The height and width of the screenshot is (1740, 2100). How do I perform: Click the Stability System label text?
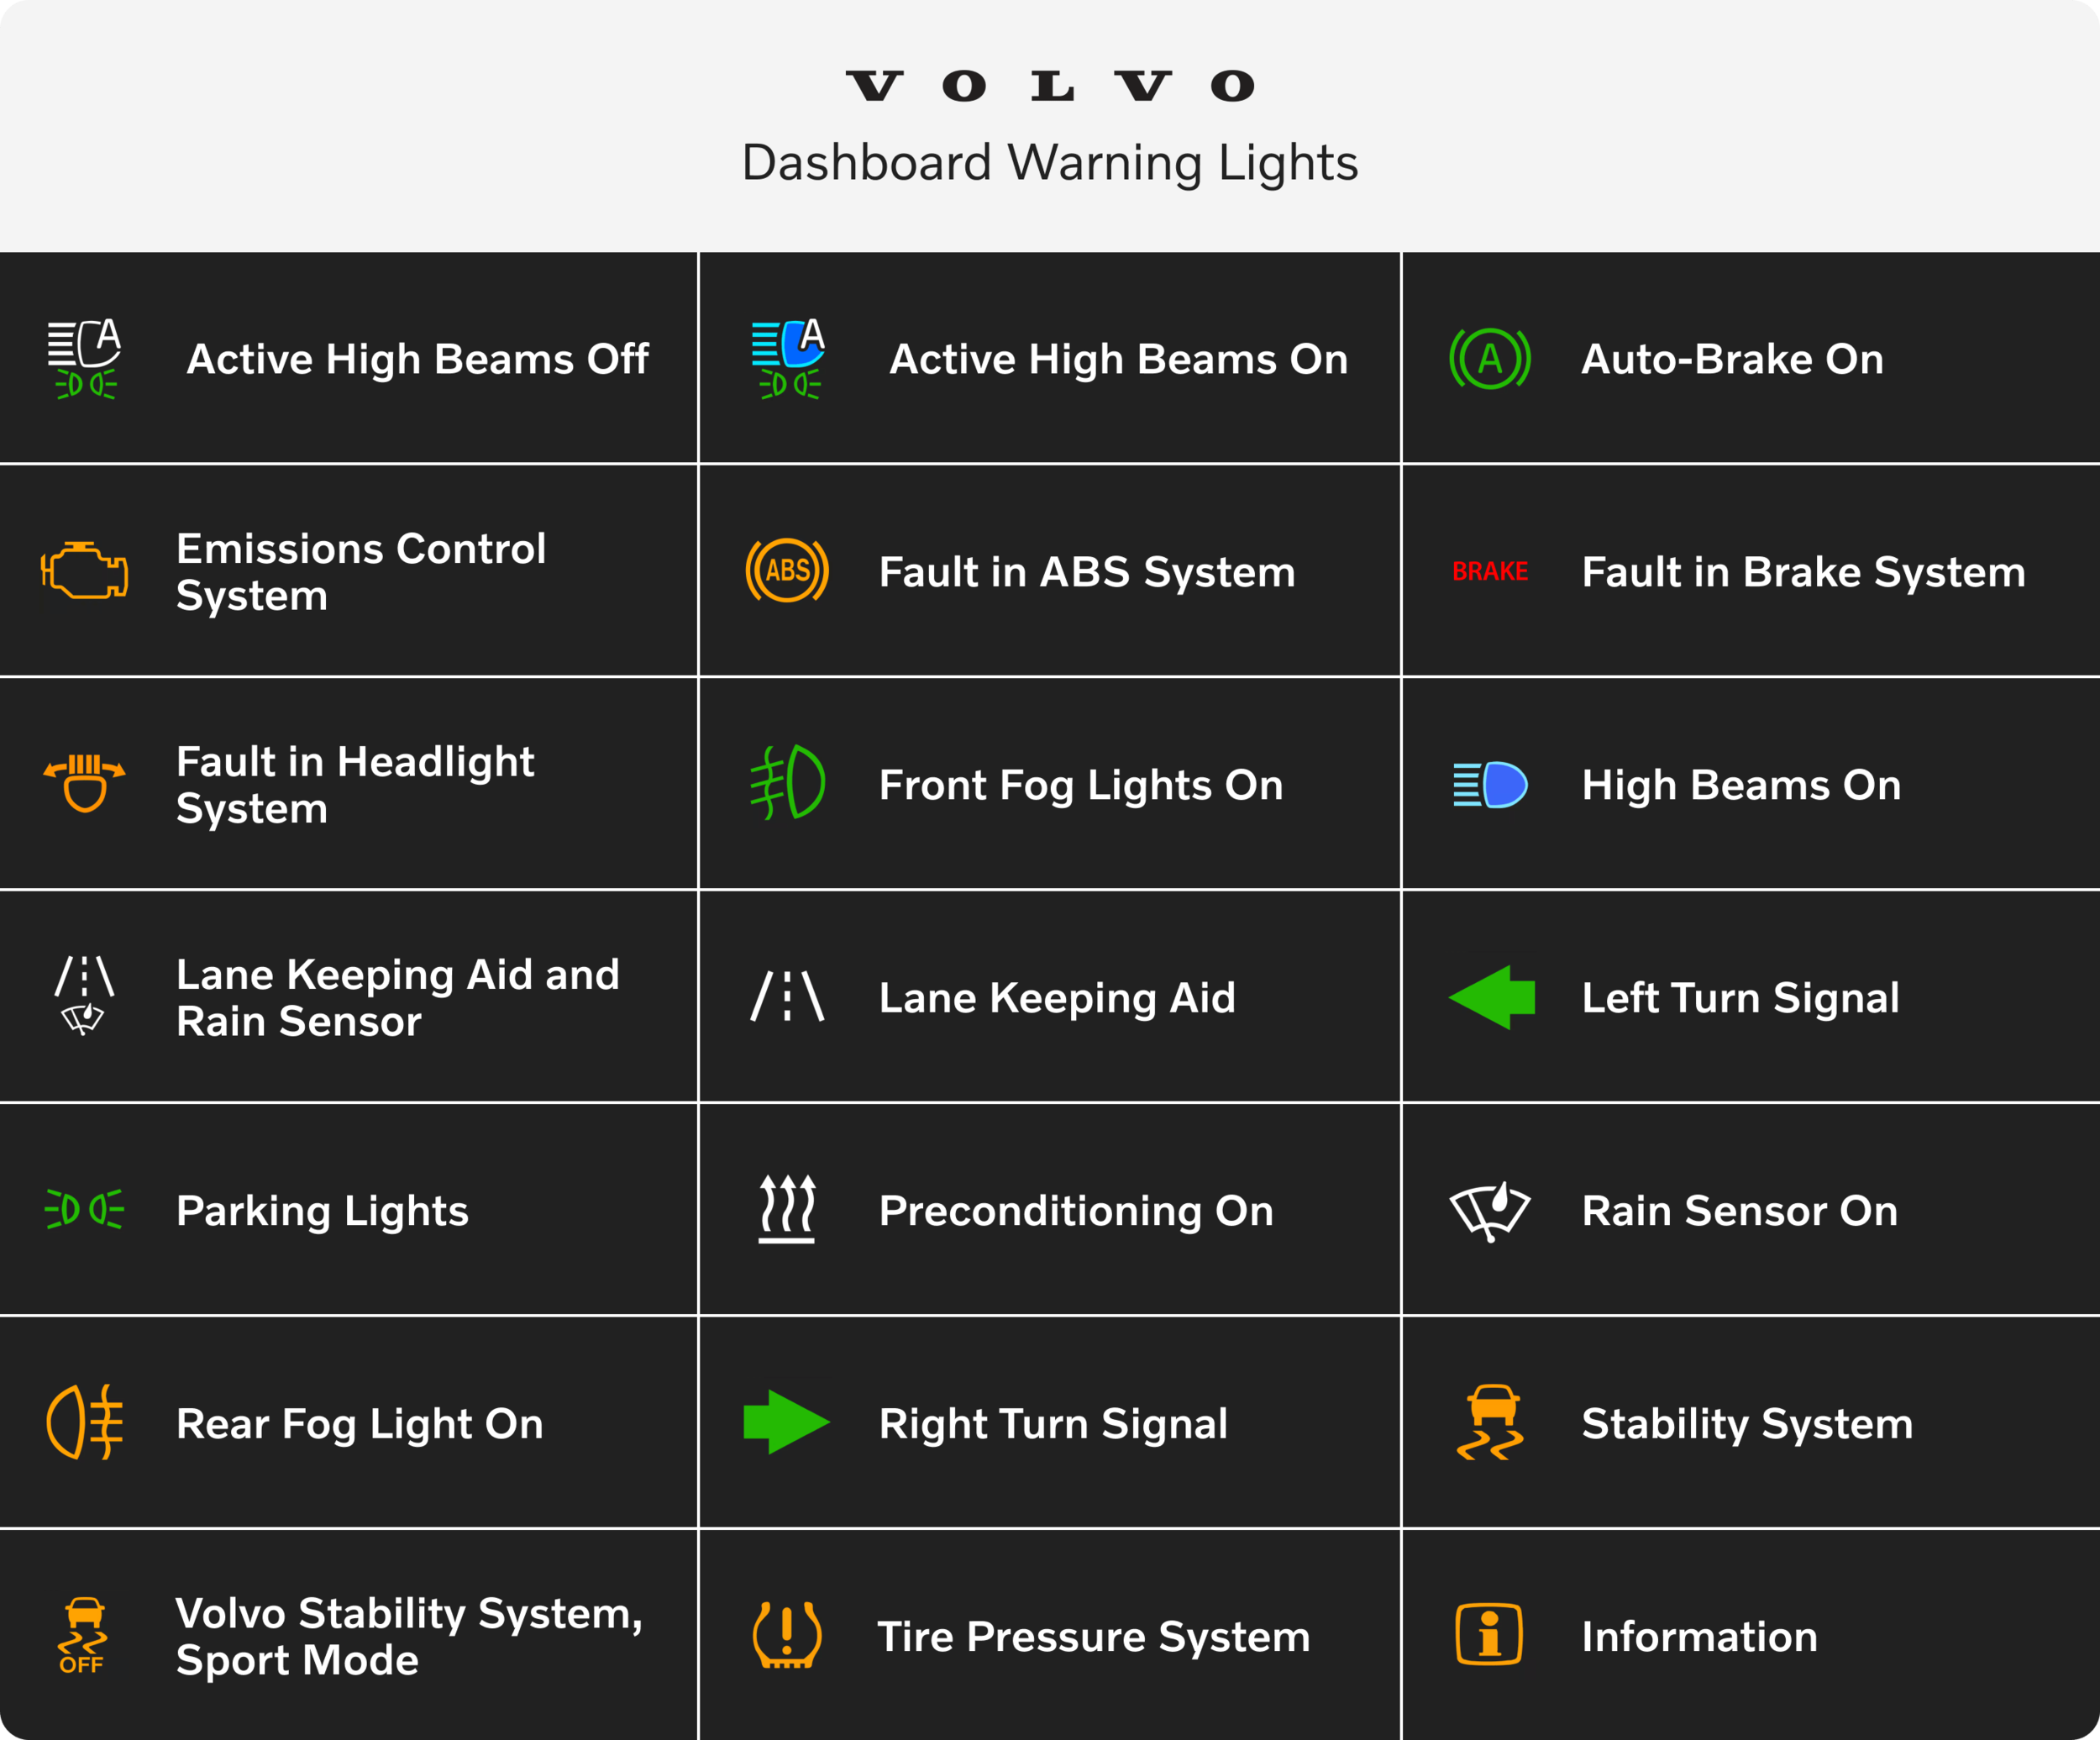pyautogui.click(x=1747, y=1423)
